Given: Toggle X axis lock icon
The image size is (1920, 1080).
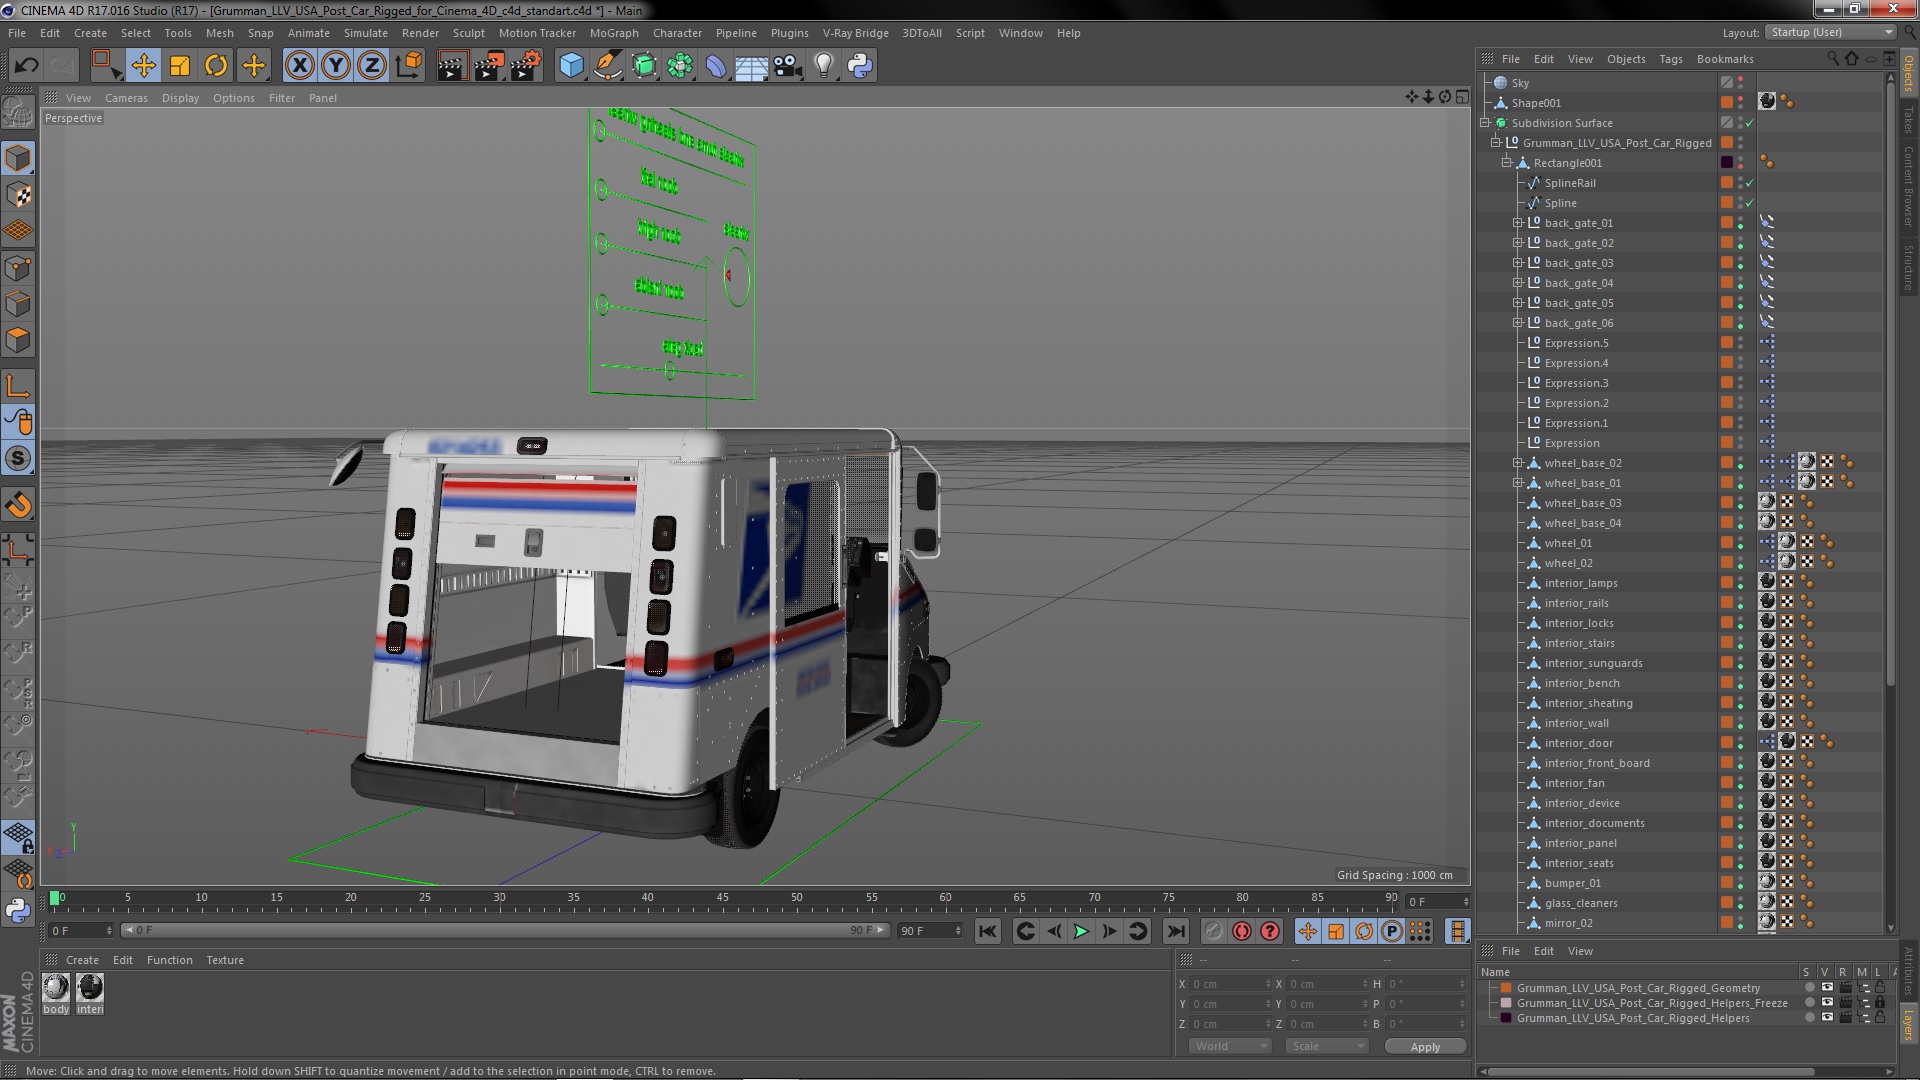Looking at the screenshot, I should (x=299, y=66).
